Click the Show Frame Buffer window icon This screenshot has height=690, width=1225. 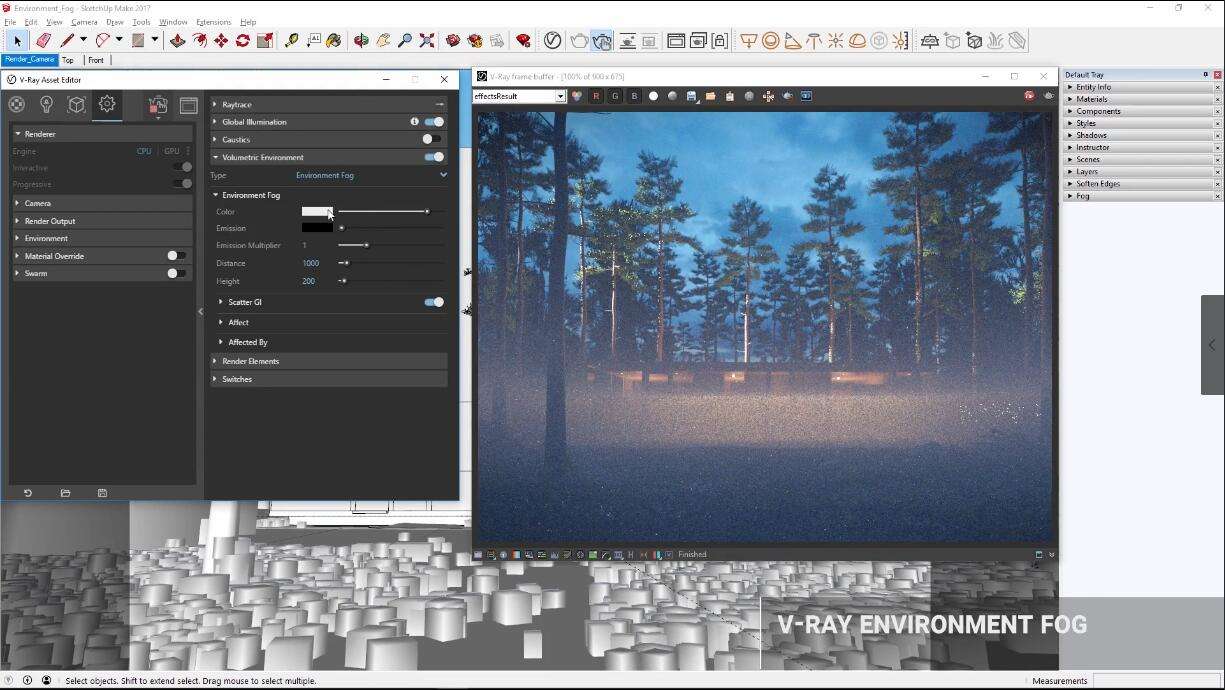tap(188, 105)
